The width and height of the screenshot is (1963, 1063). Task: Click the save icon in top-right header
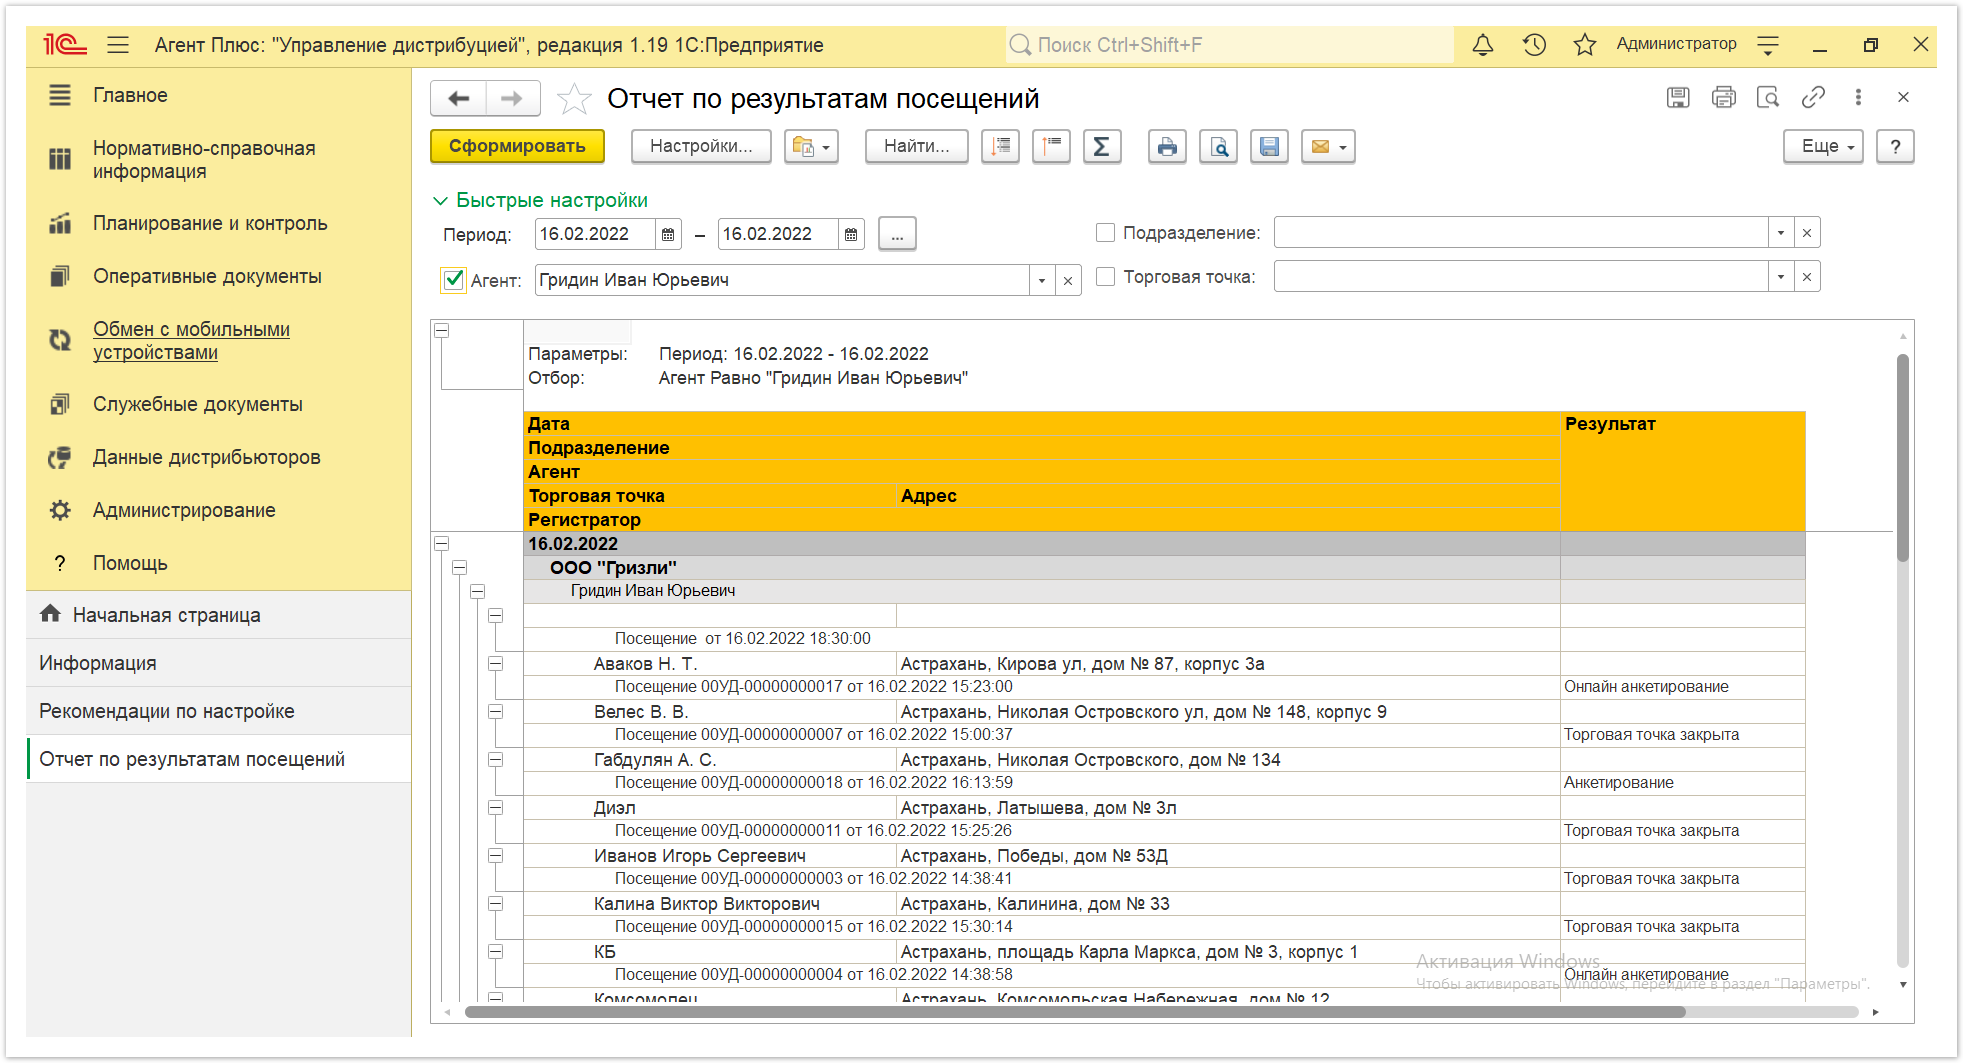click(x=1678, y=97)
